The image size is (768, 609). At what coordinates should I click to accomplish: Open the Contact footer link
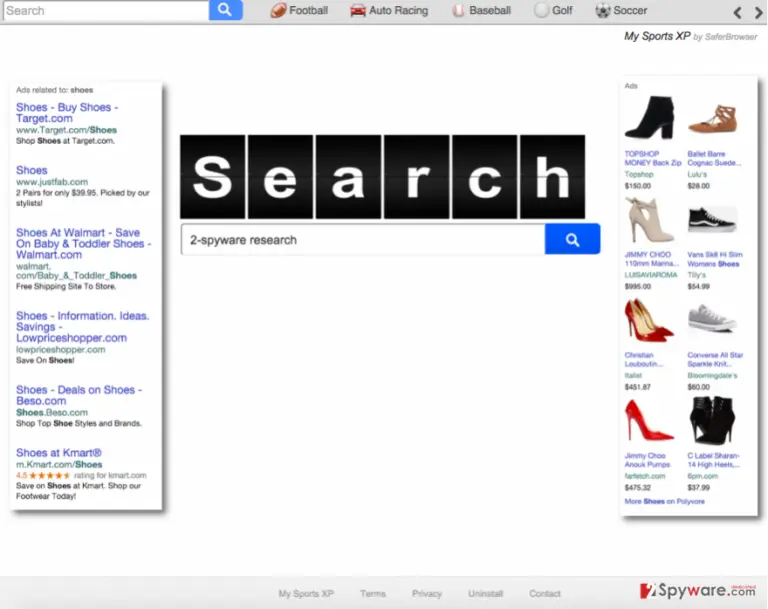click(x=545, y=593)
